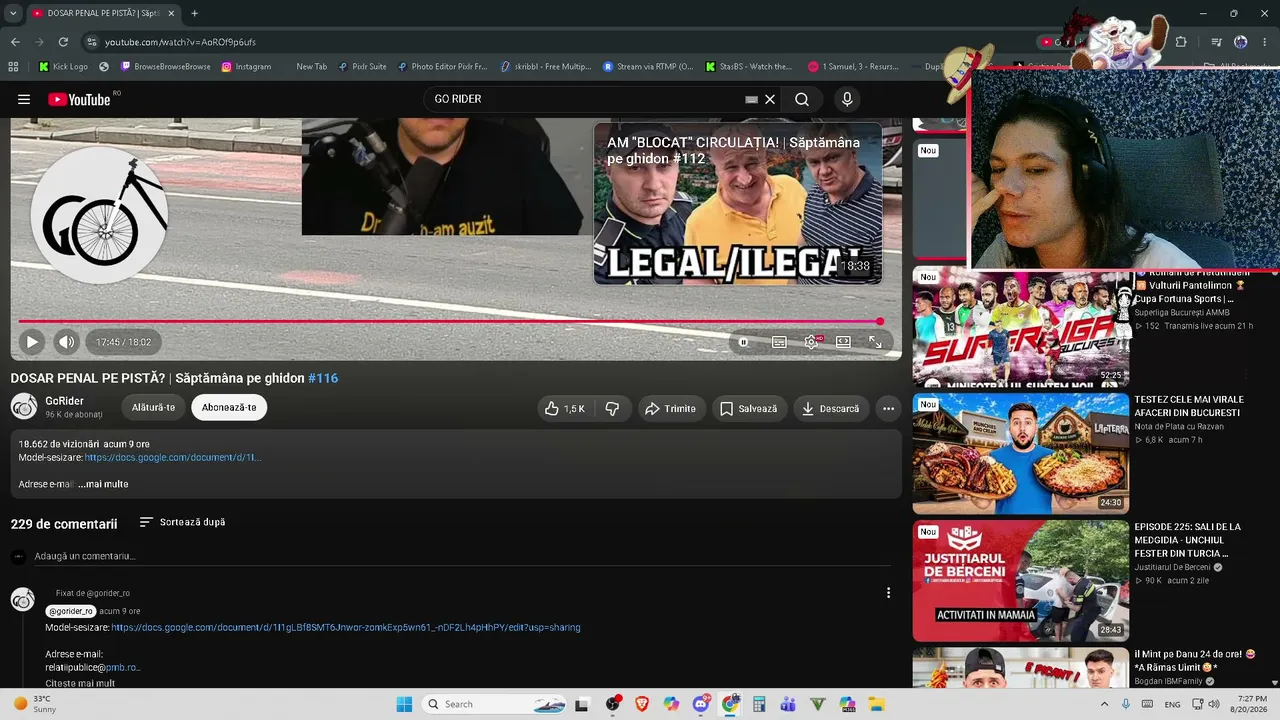The image size is (1280, 720).
Task: Open Windows Start menu
Action: [405, 704]
